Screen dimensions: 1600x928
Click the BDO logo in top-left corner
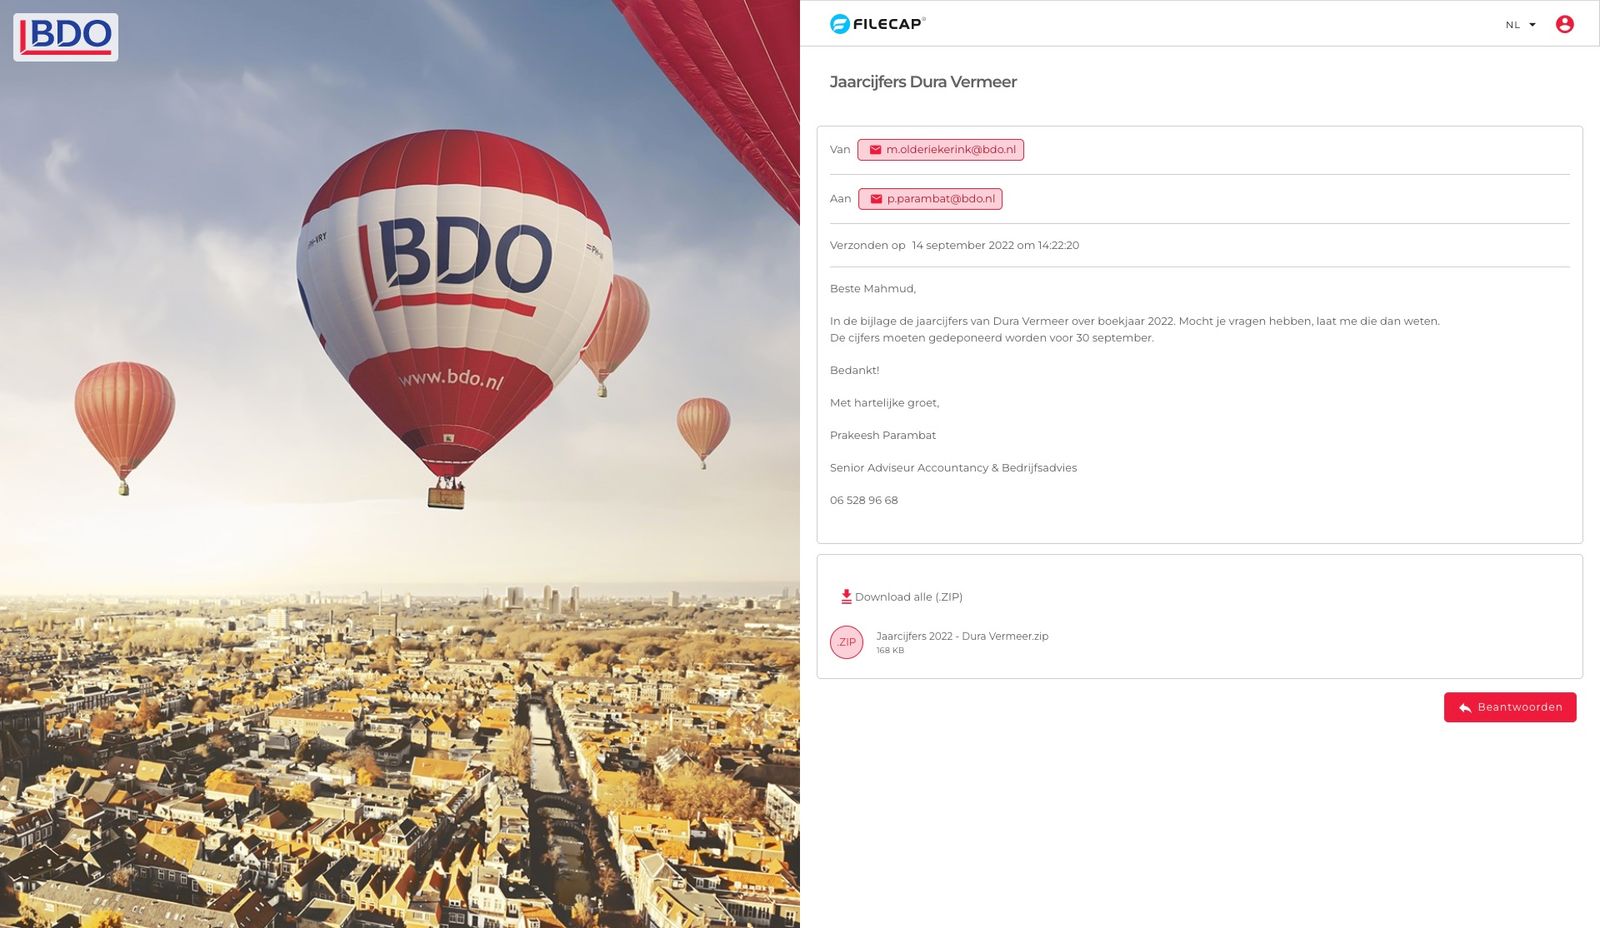point(66,37)
